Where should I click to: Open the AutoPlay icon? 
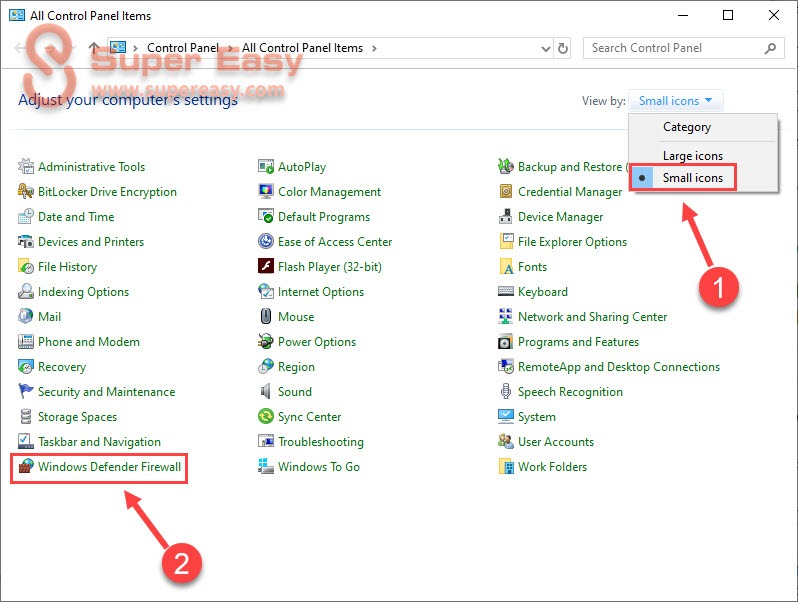pyautogui.click(x=266, y=166)
